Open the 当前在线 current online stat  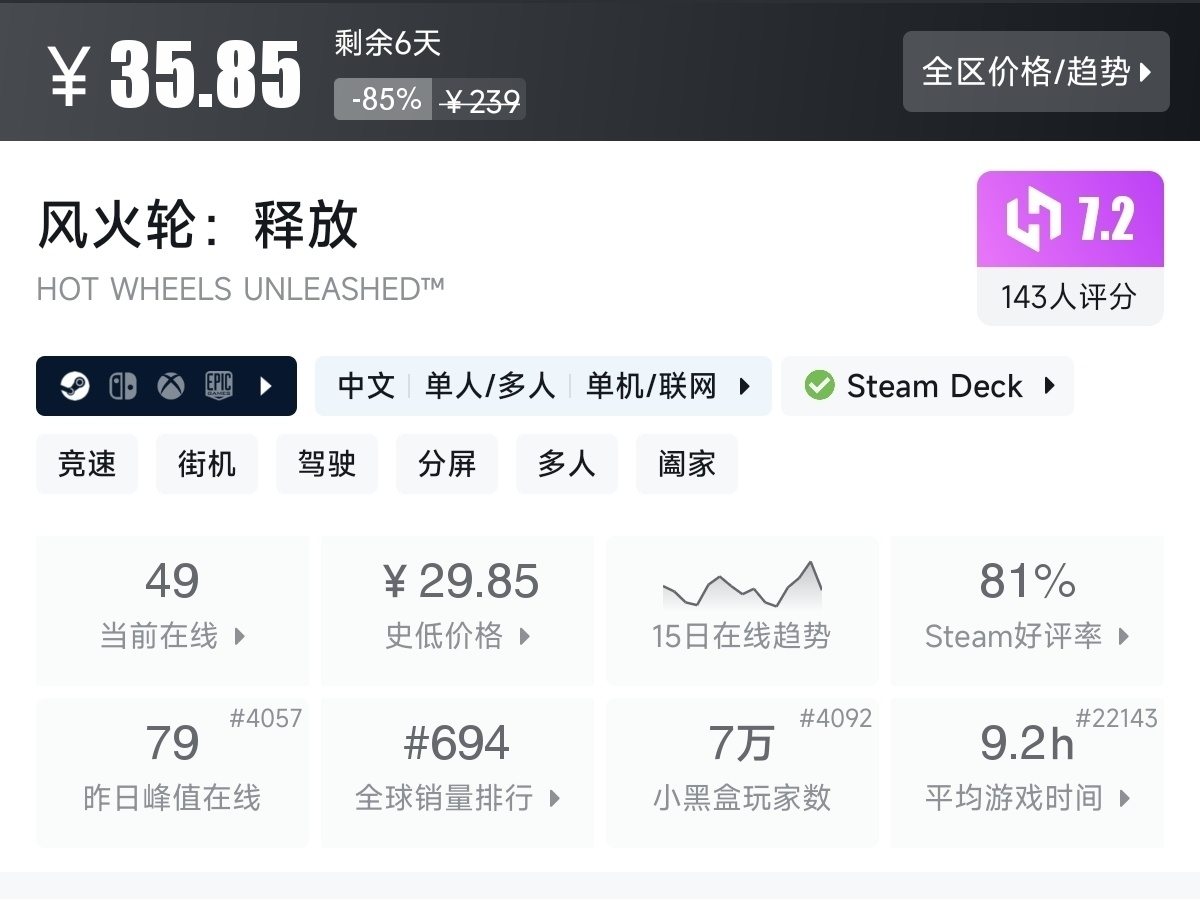pos(172,610)
